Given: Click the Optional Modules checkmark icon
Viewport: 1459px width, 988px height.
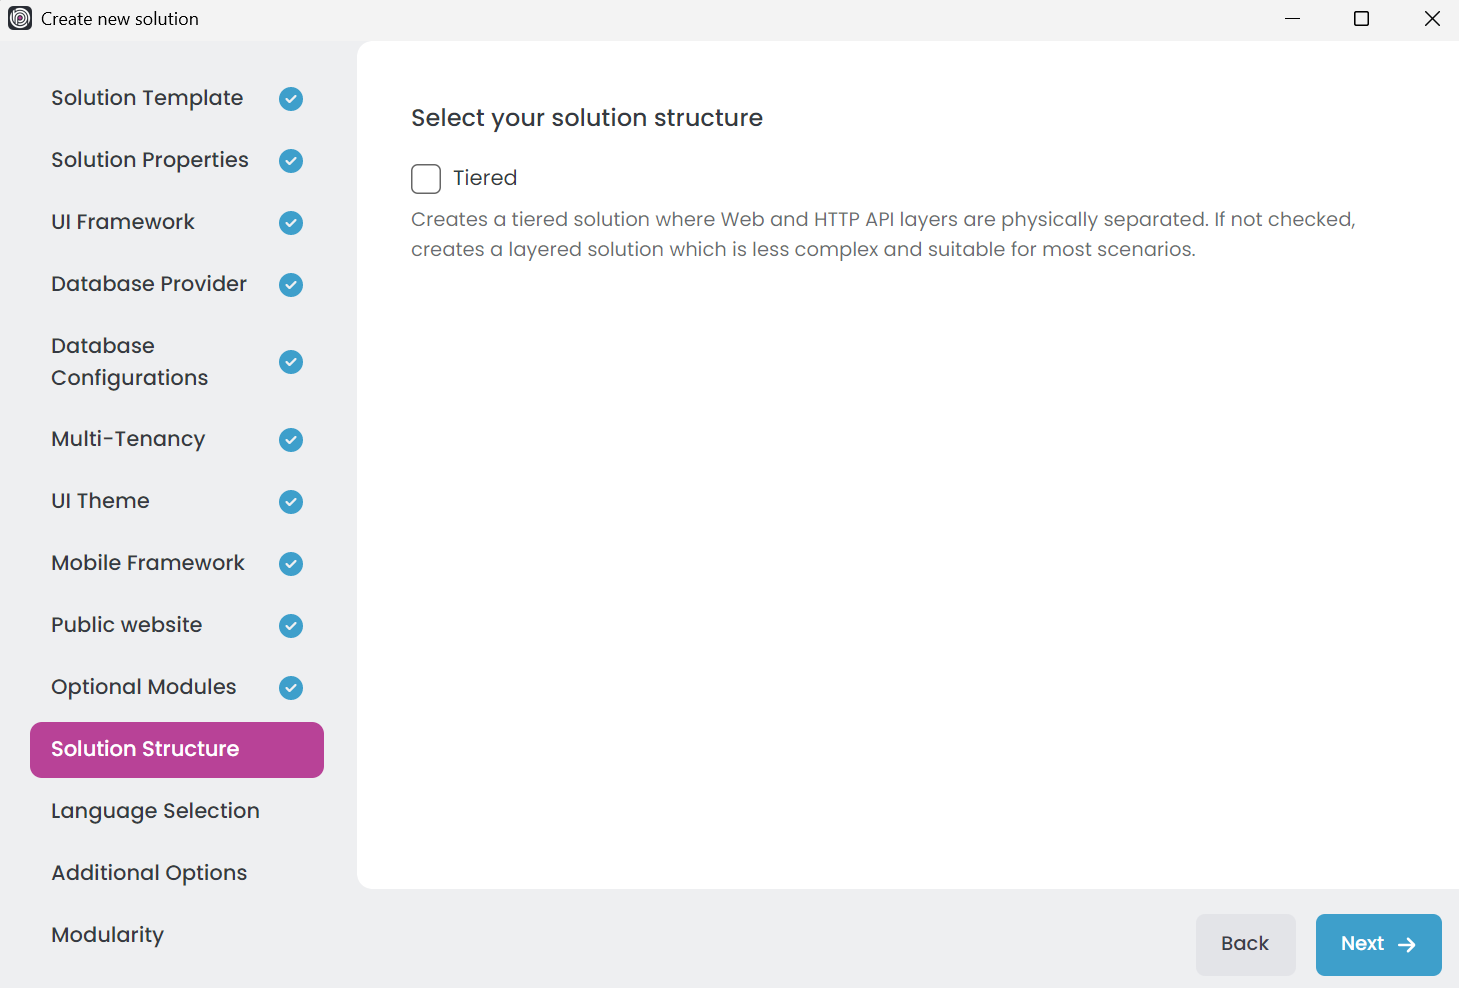Looking at the screenshot, I should pyautogui.click(x=291, y=688).
